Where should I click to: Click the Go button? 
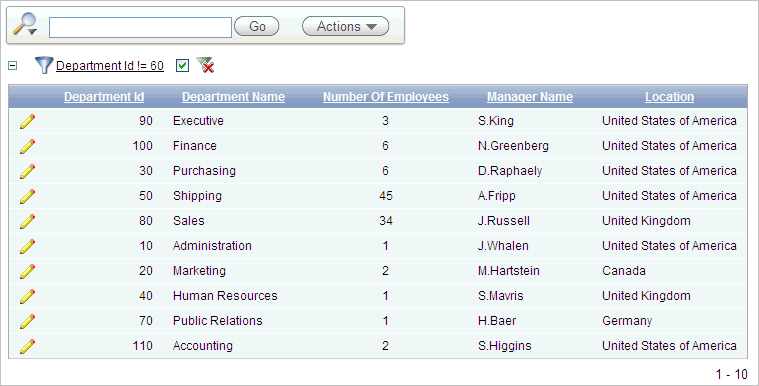tap(257, 26)
